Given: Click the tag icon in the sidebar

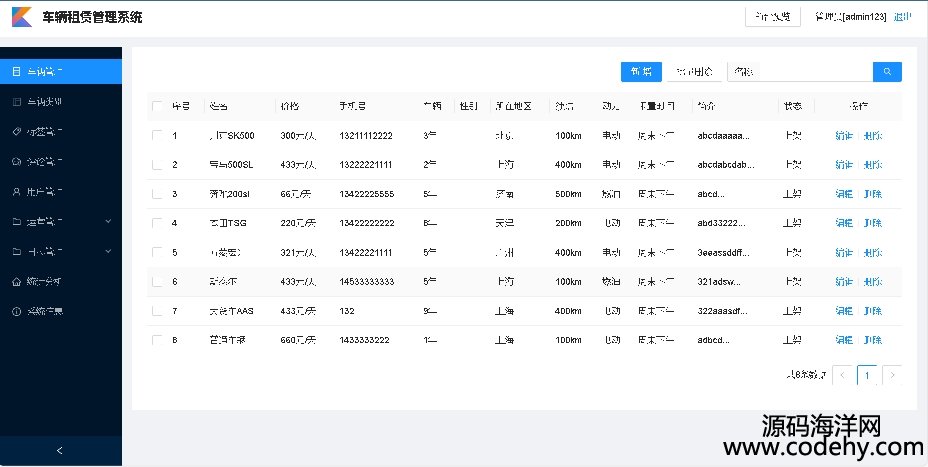Looking at the screenshot, I should 16,131.
